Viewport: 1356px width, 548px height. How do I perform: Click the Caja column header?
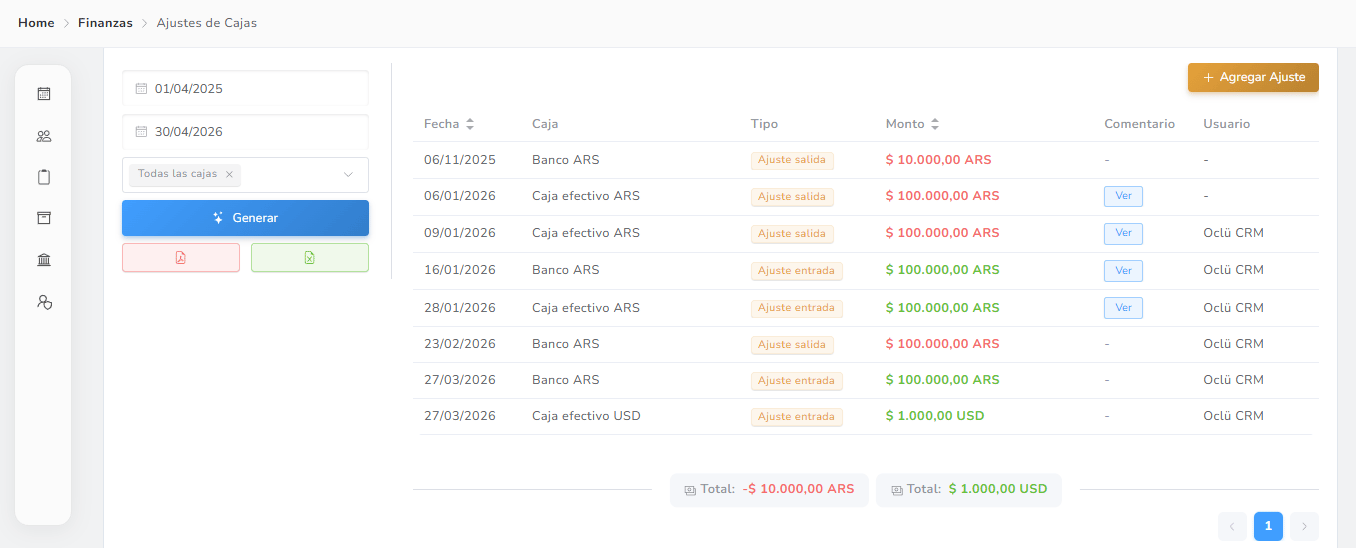click(x=545, y=124)
